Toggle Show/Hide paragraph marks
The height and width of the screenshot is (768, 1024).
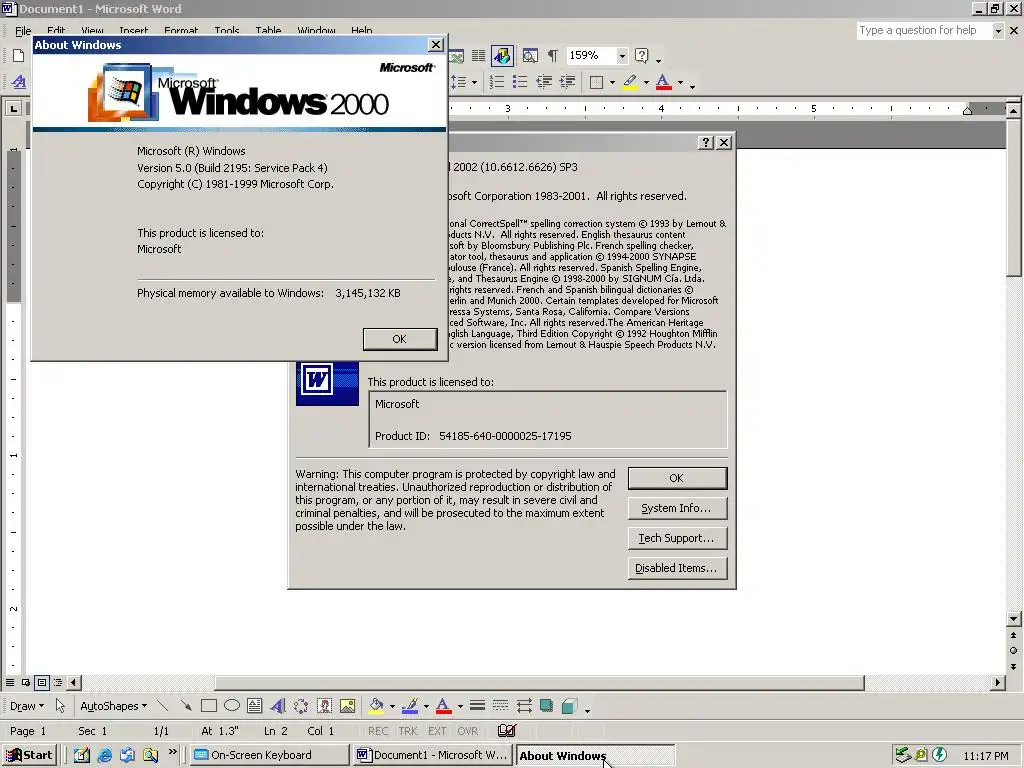pyautogui.click(x=552, y=56)
